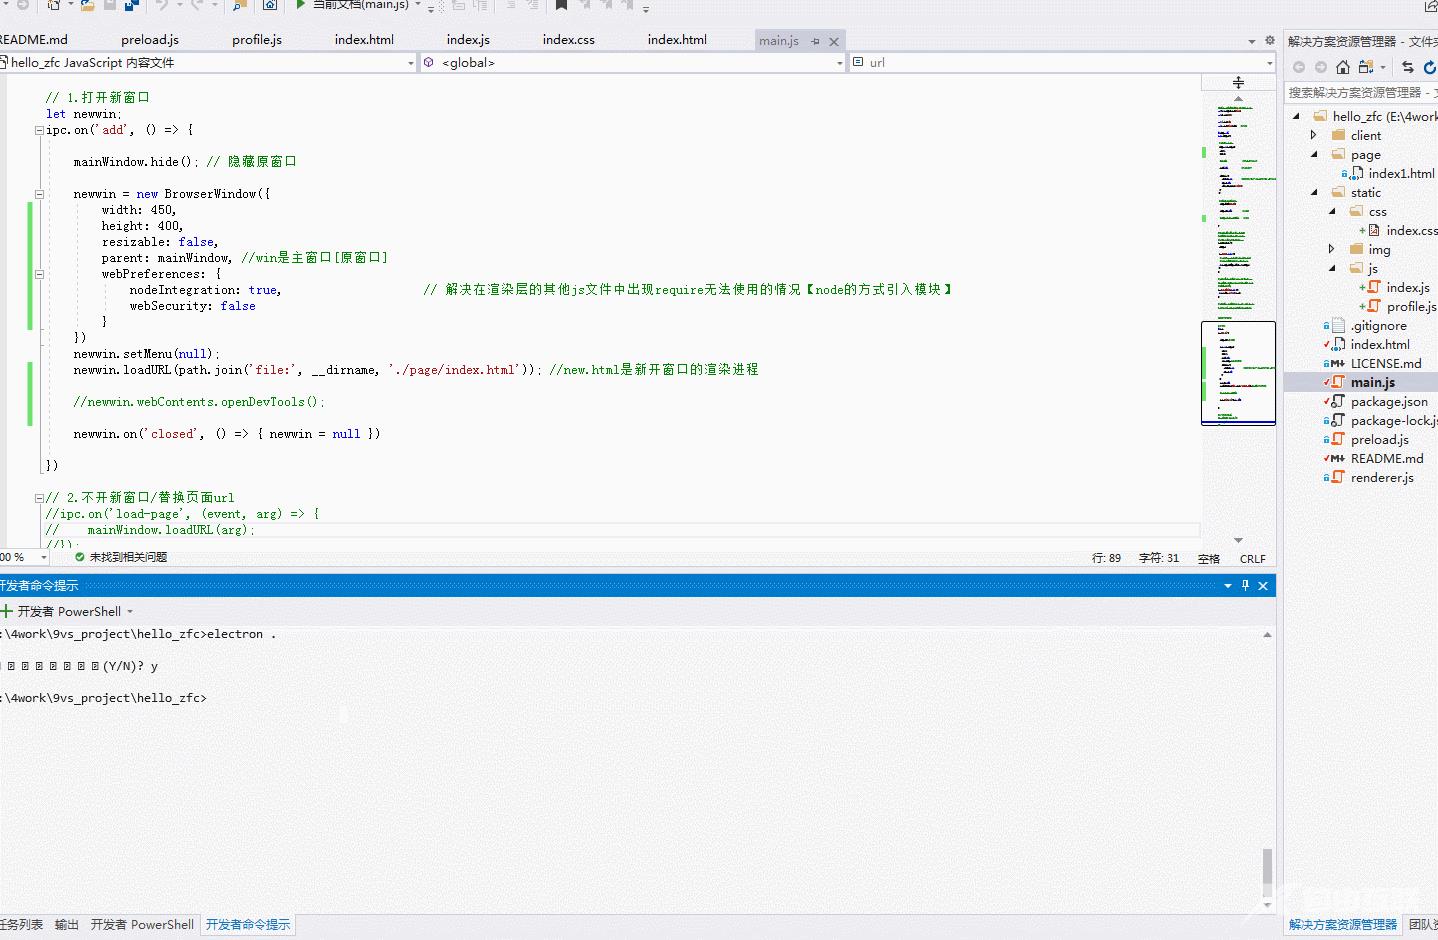Collapse the static folder in Solution Explorer
This screenshot has height=940, width=1438.
coord(1315,192)
